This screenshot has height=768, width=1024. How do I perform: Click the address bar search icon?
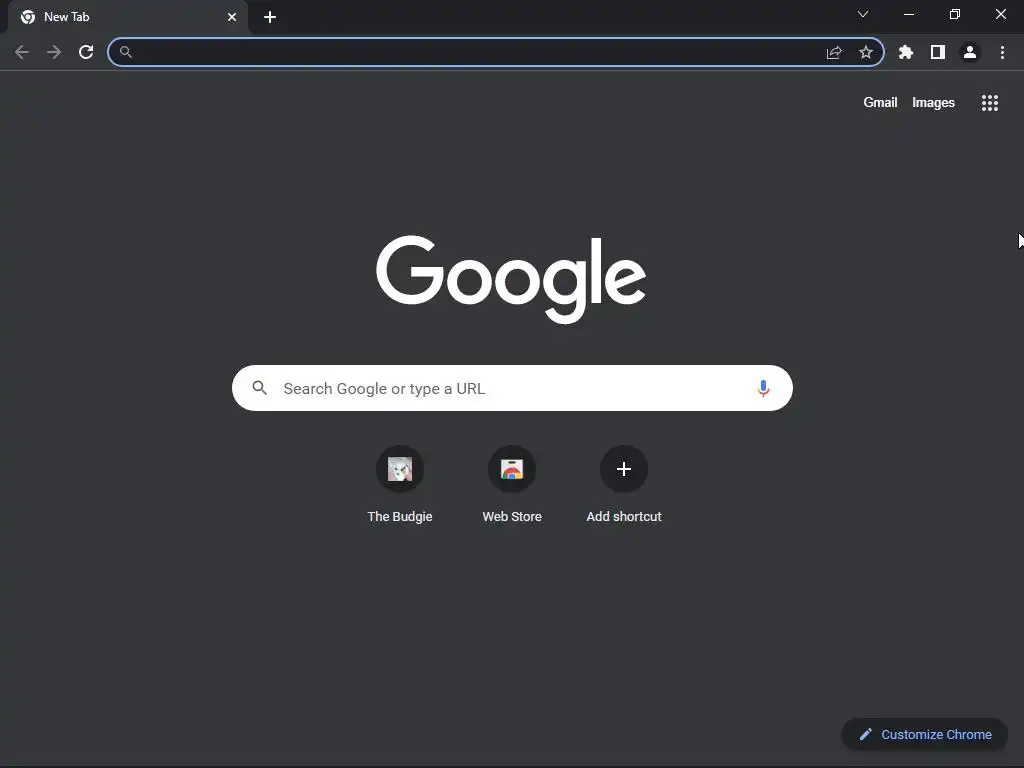tap(126, 52)
